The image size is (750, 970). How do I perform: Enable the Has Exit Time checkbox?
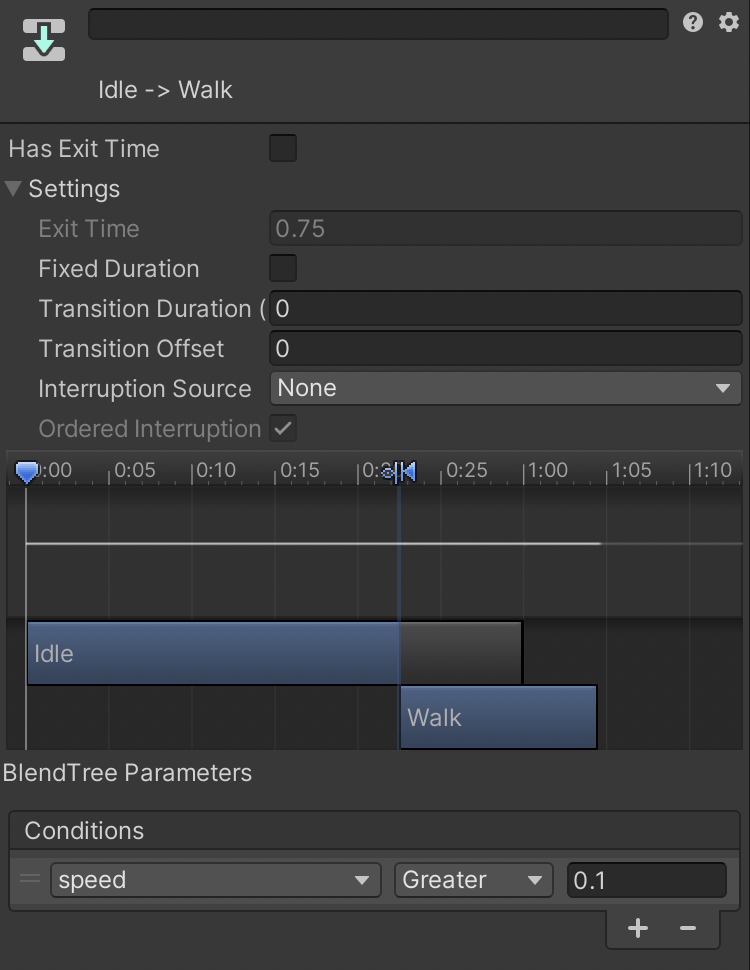pyautogui.click(x=283, y=149)
